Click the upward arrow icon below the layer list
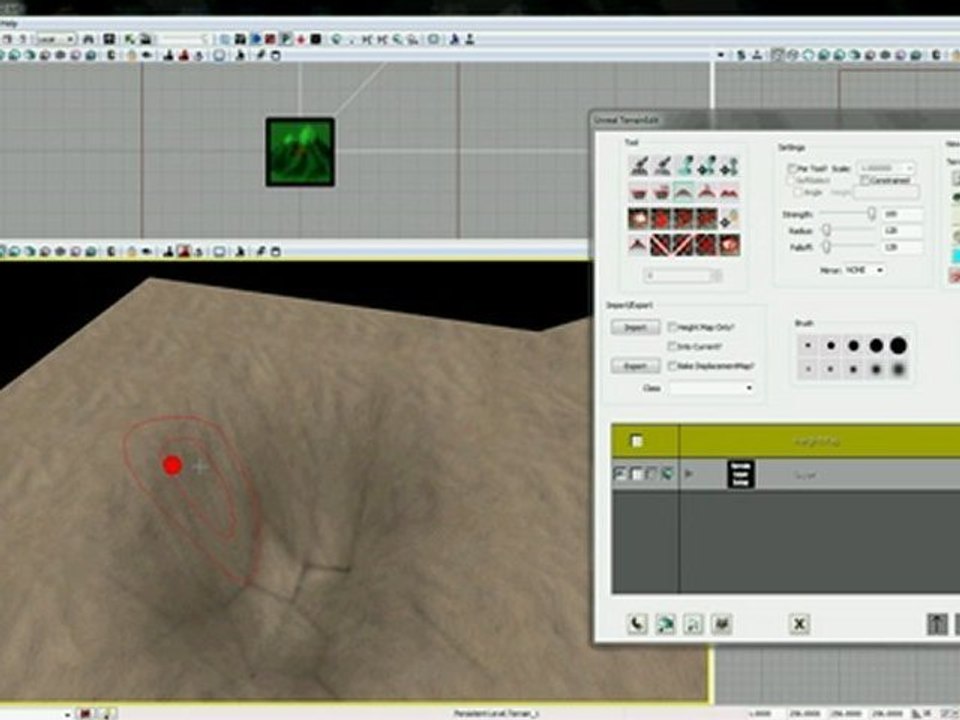The width and height of the screenshot is (960, 720). [x=937, y=624]
